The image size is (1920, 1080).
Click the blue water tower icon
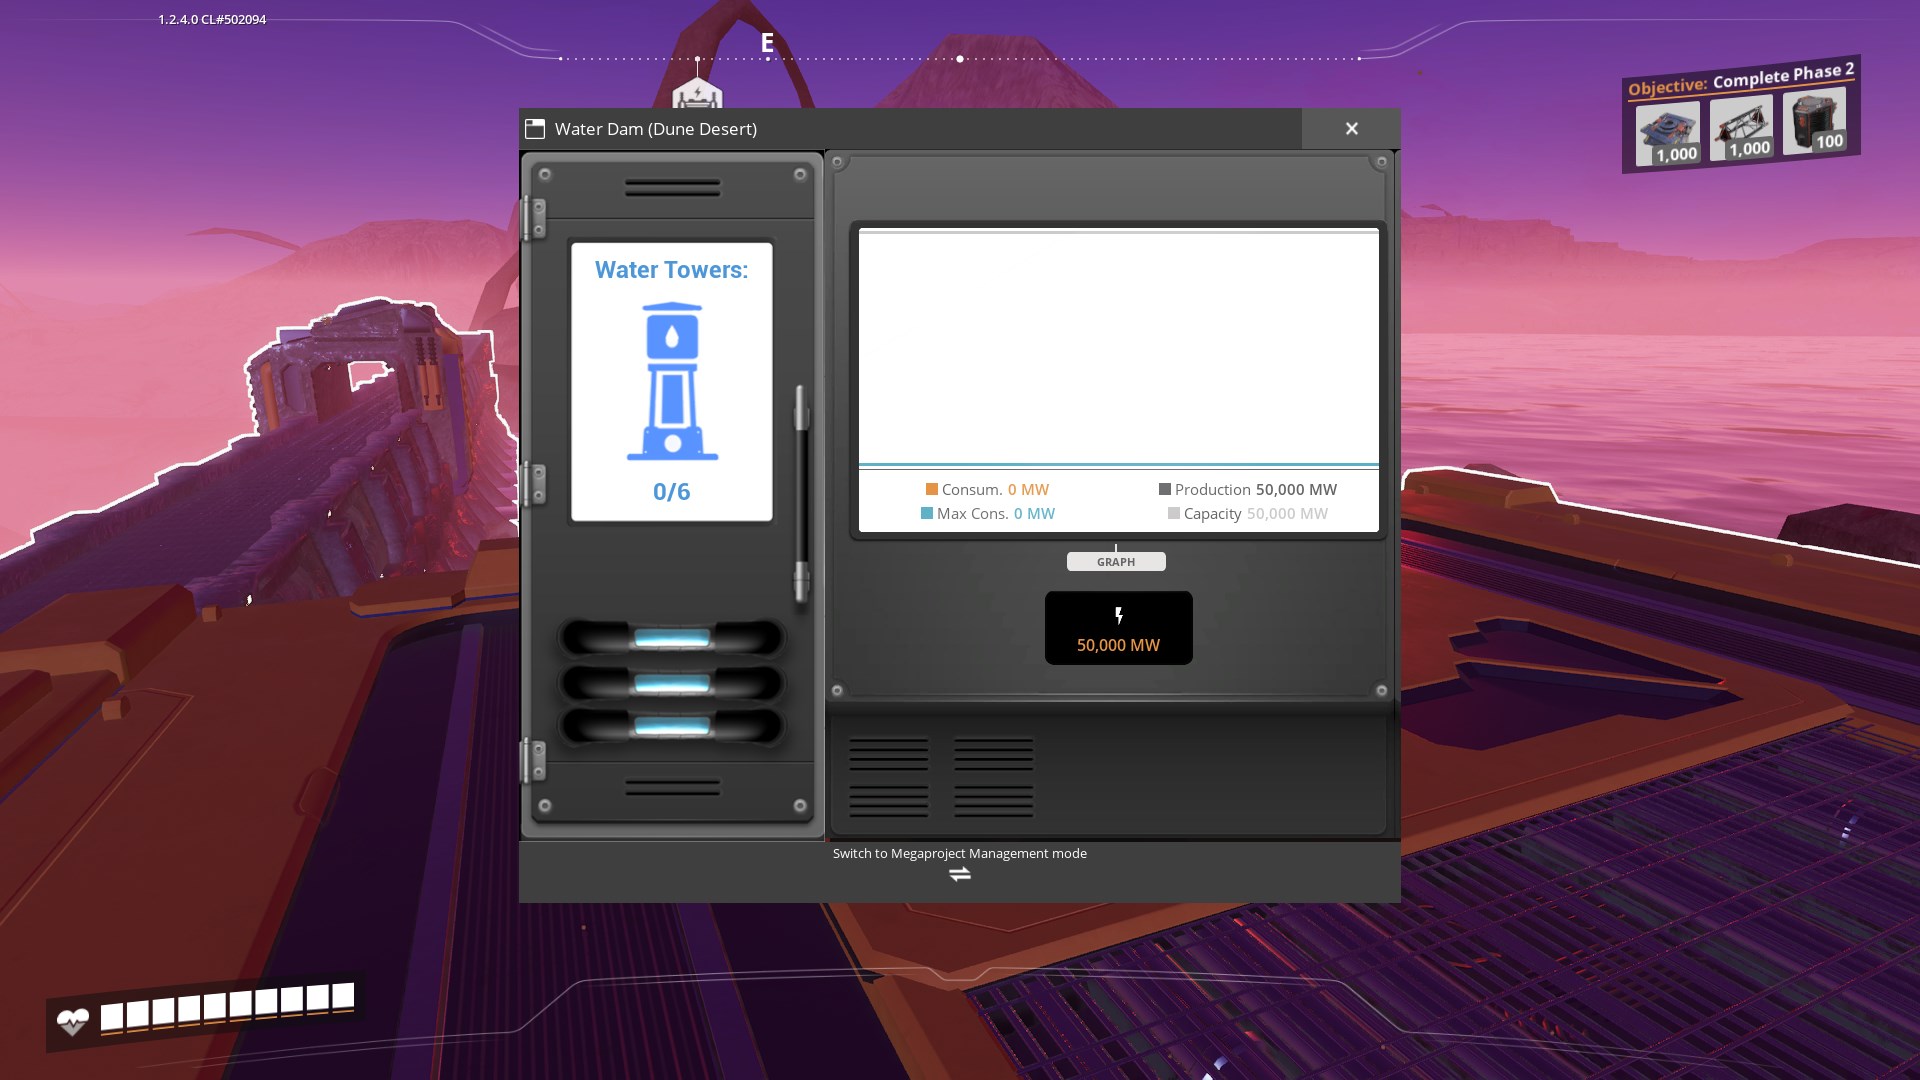point(672,381)
